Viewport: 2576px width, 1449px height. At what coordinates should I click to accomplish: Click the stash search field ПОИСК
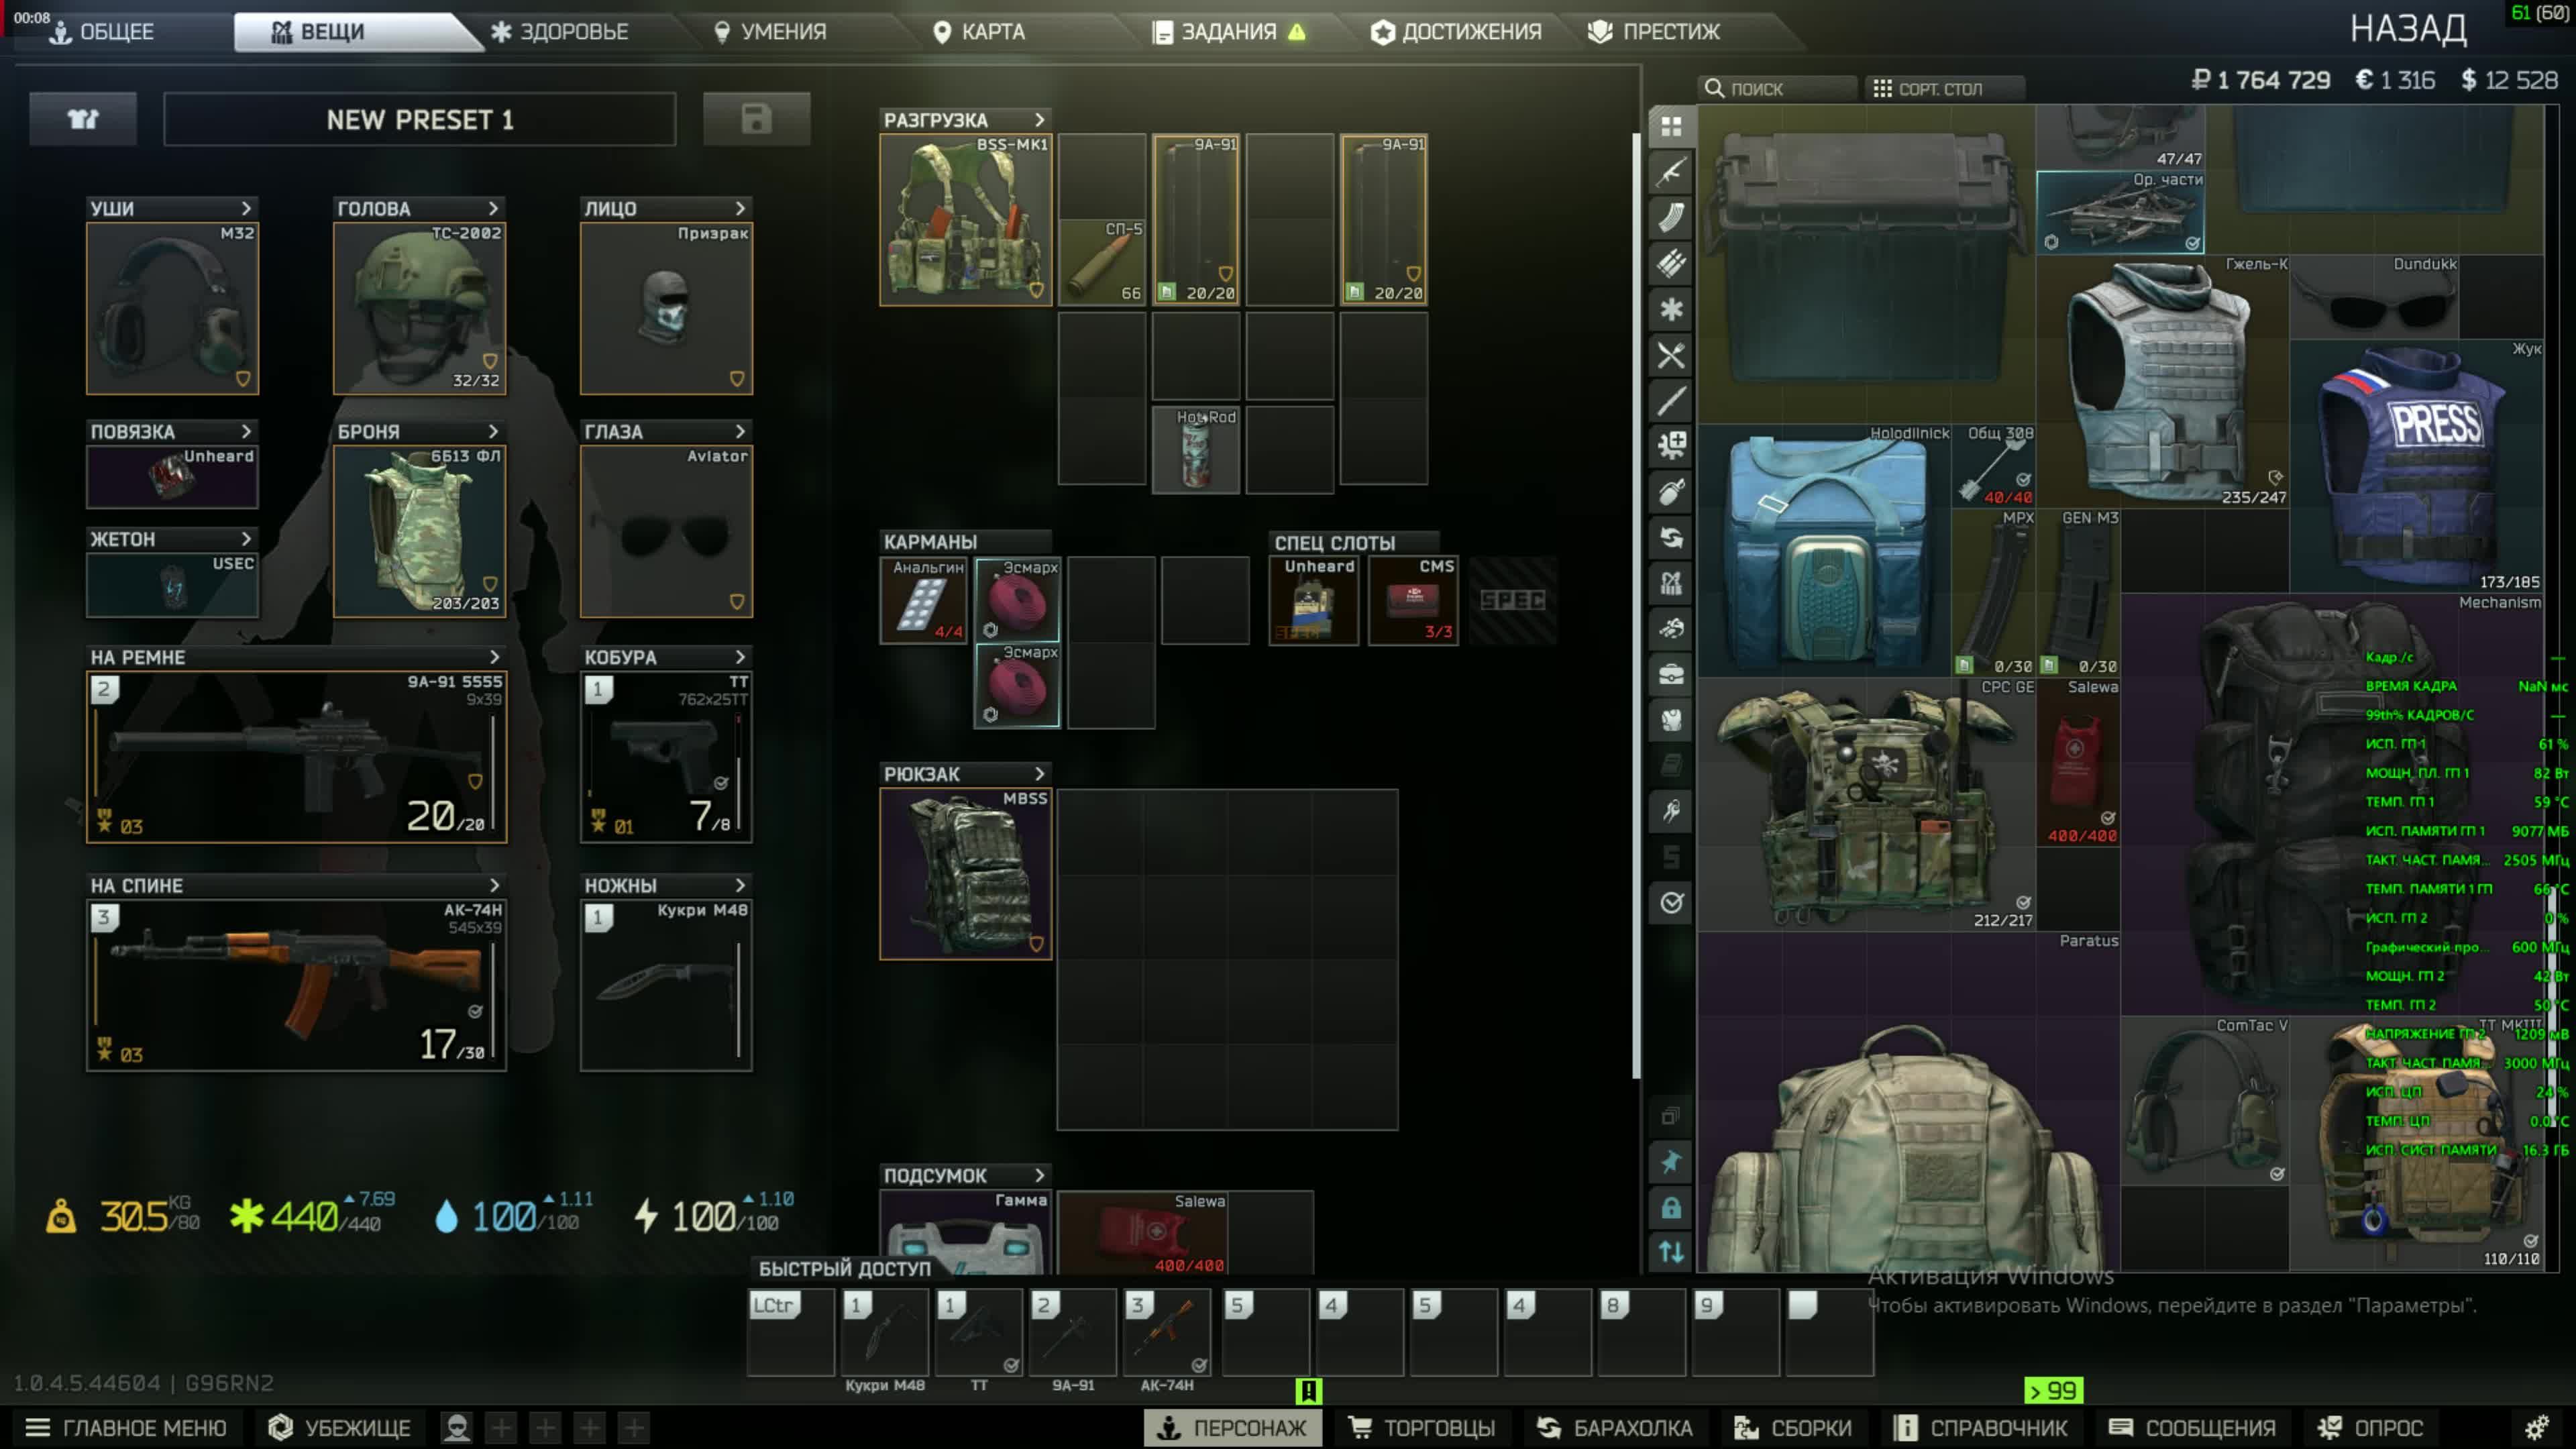(1776, 89)
